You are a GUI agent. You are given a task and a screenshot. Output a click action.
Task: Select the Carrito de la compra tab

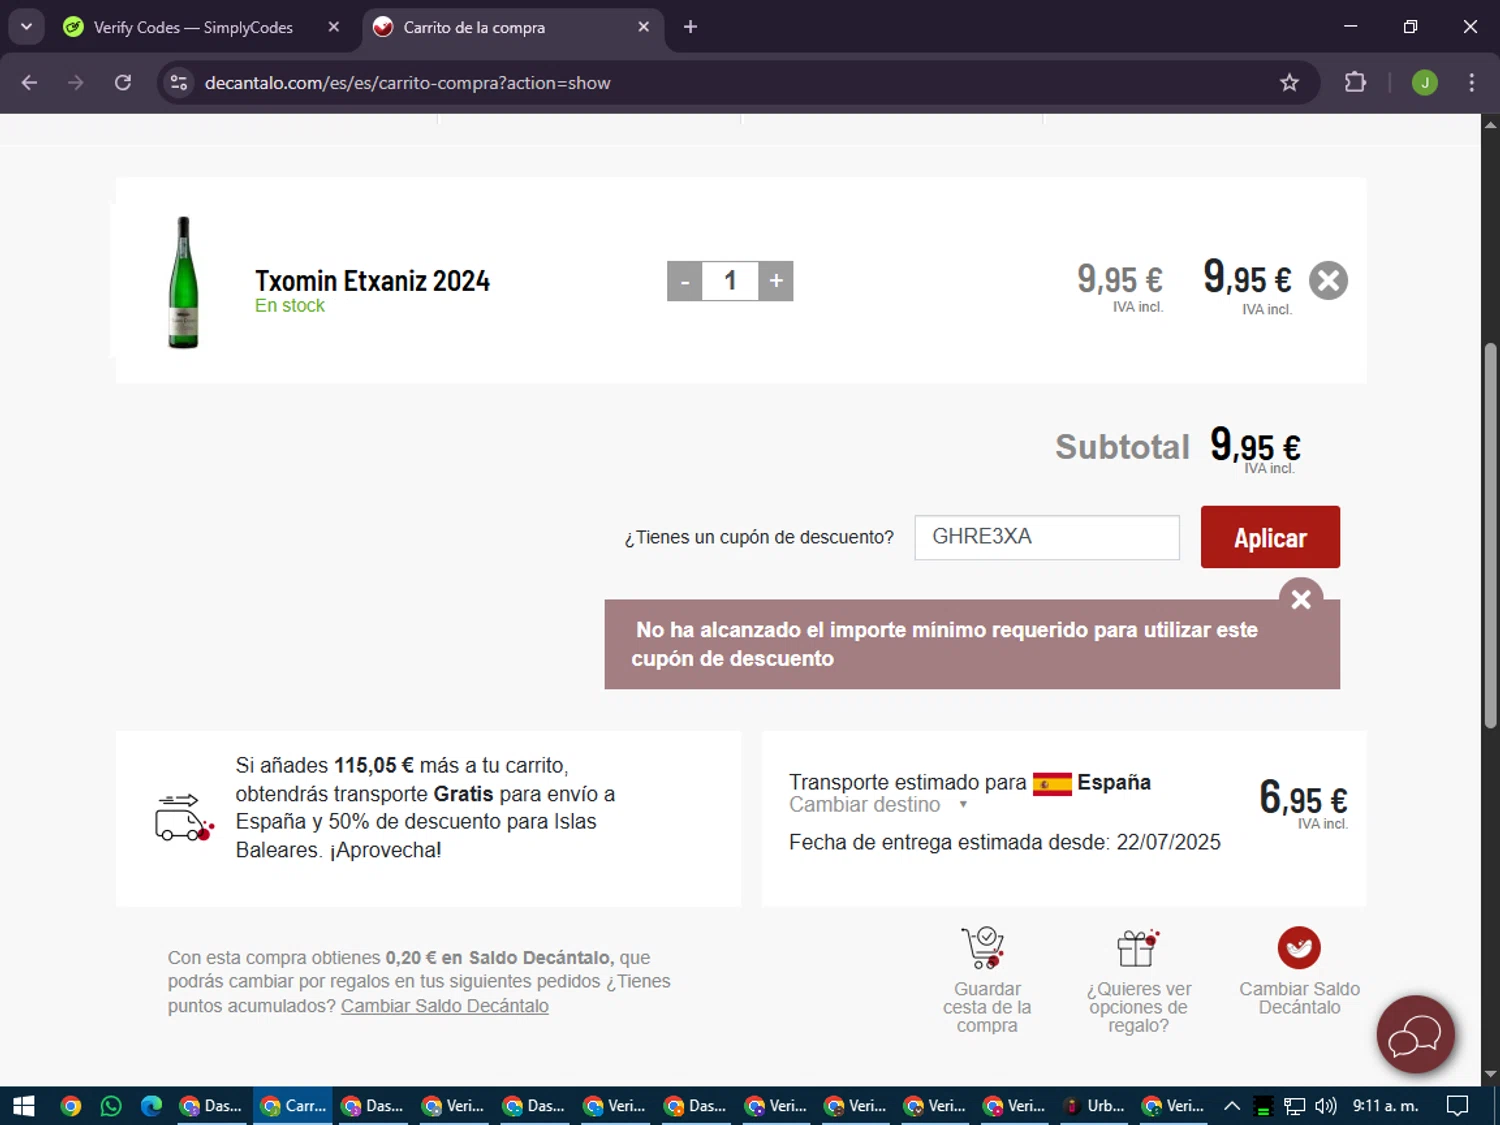coord(474,27)
